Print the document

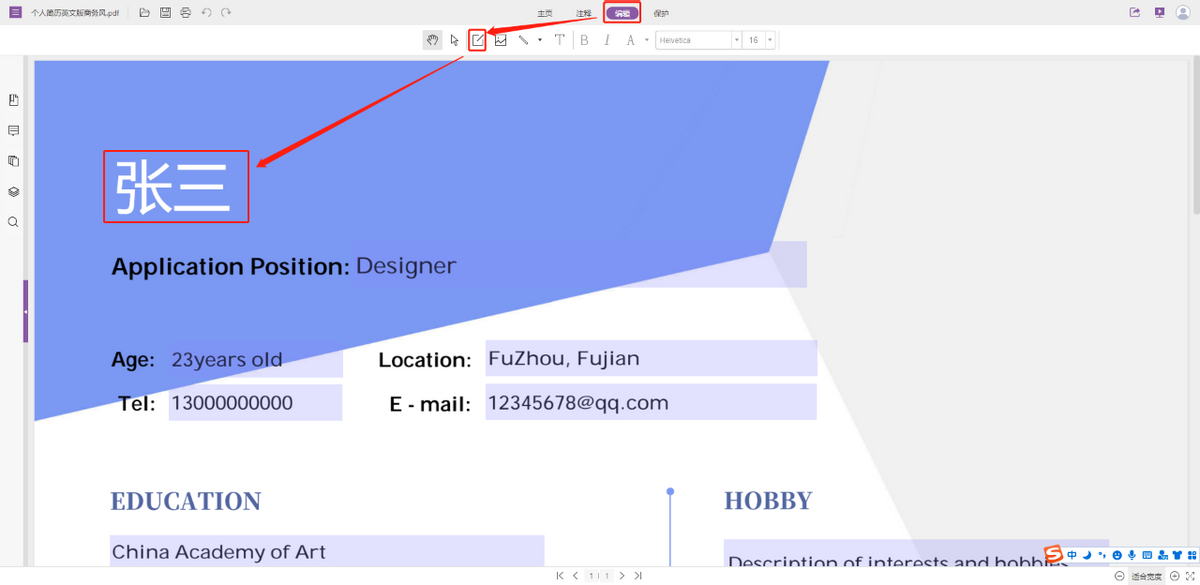(x=186, y=13)
